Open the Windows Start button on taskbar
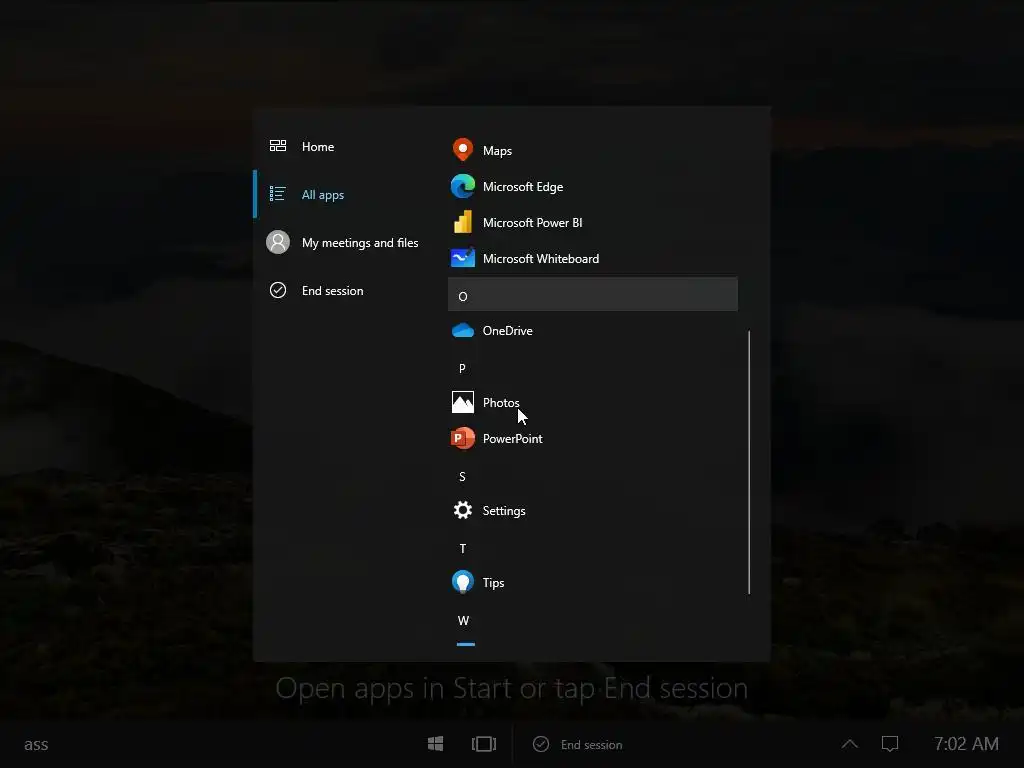Viewport: 1024px width, 768px height. click(436, 744)
